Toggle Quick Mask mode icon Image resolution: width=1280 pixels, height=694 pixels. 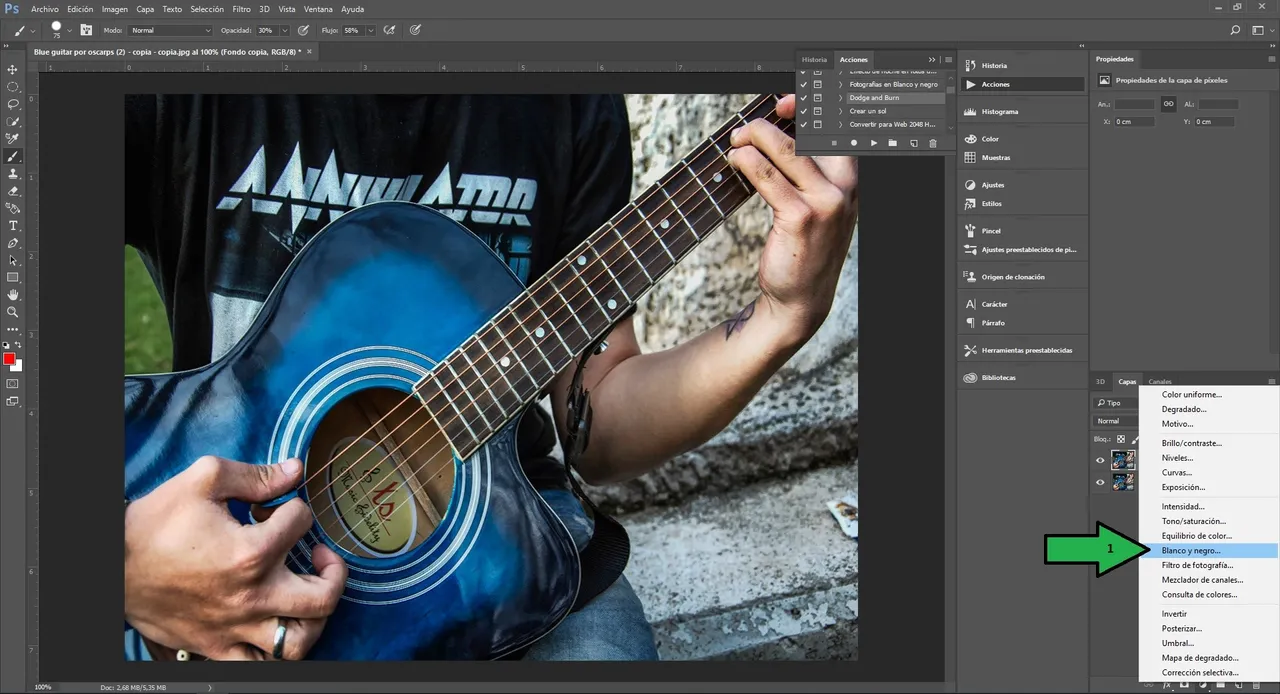[13, 383]
